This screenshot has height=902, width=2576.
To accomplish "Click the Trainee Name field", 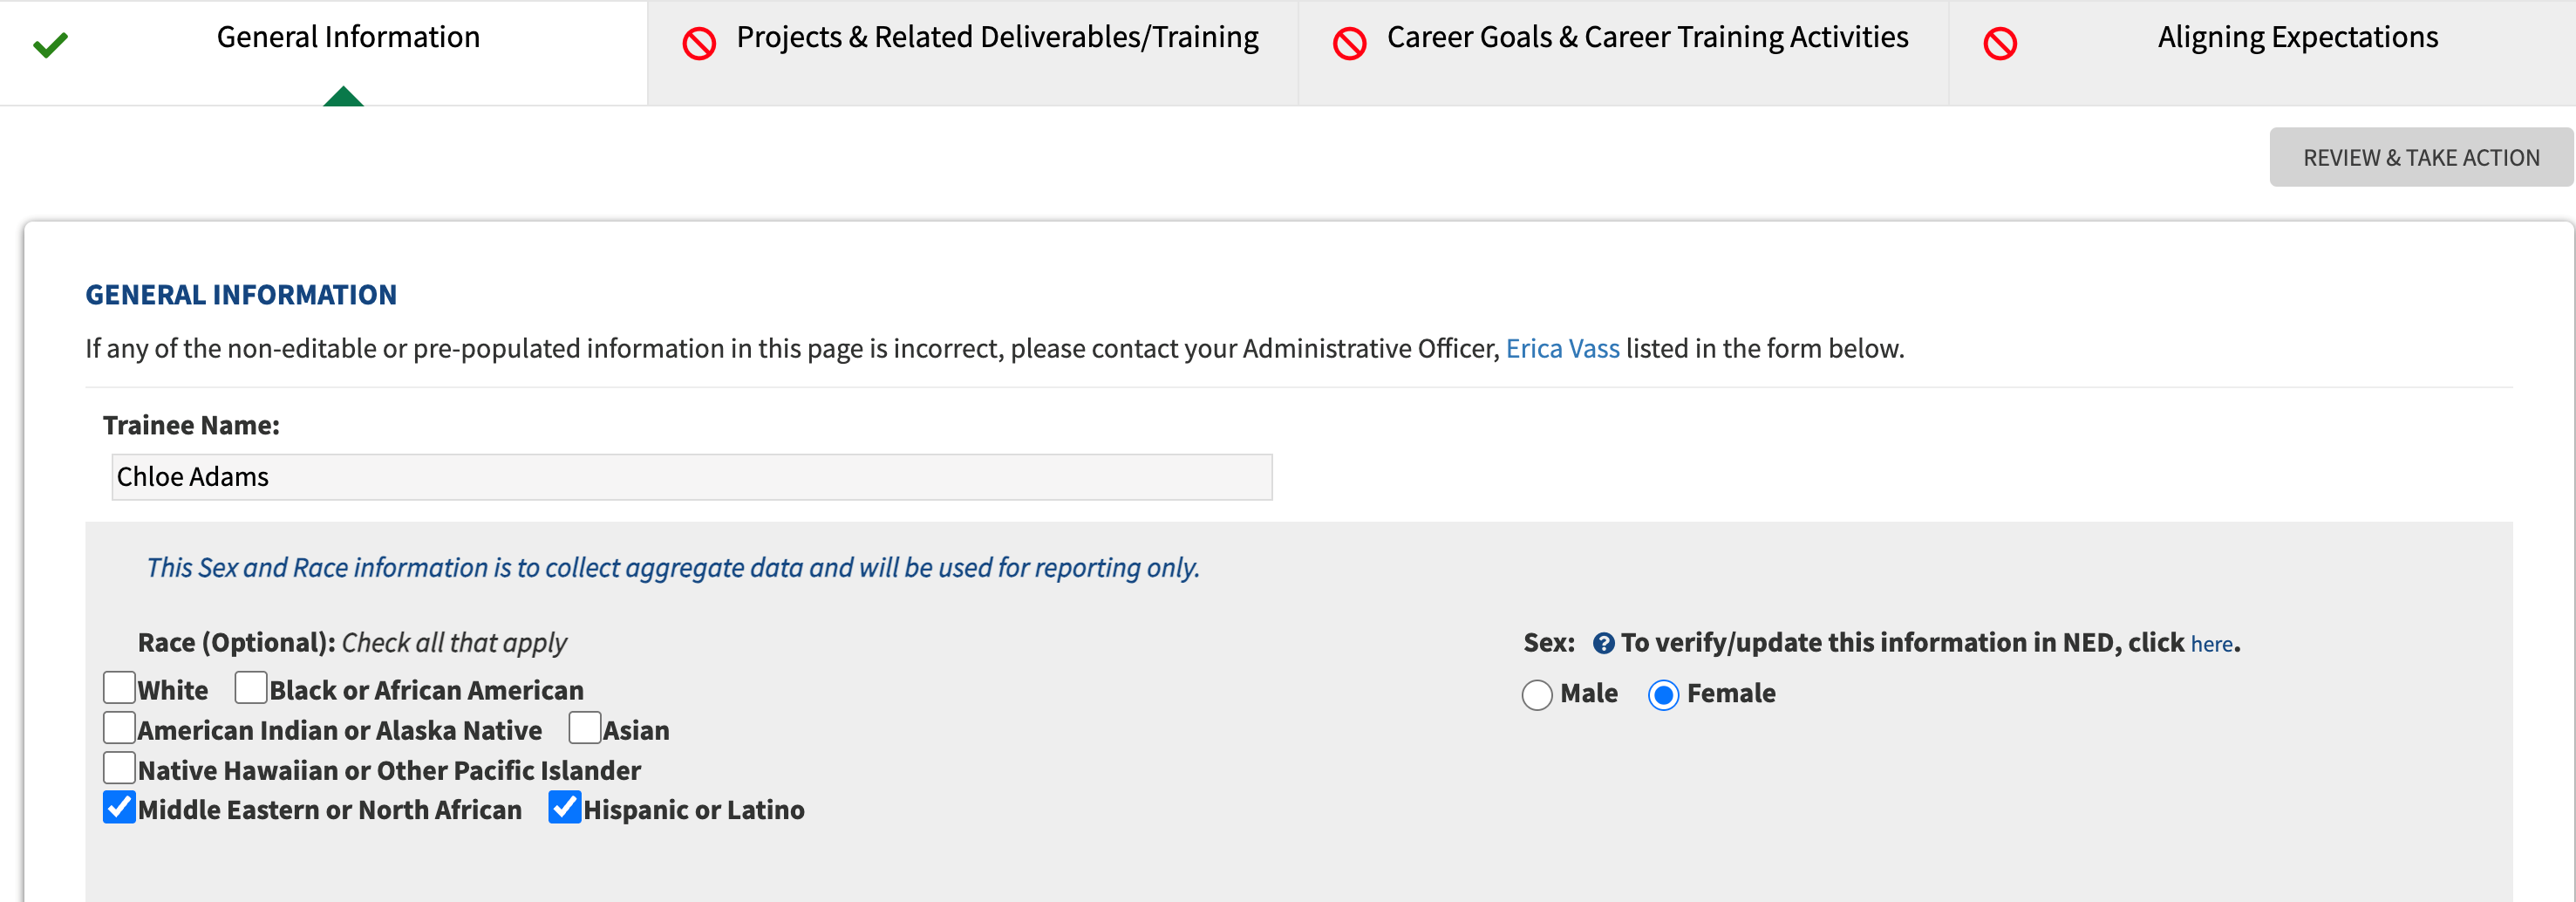I will (691, 477).
